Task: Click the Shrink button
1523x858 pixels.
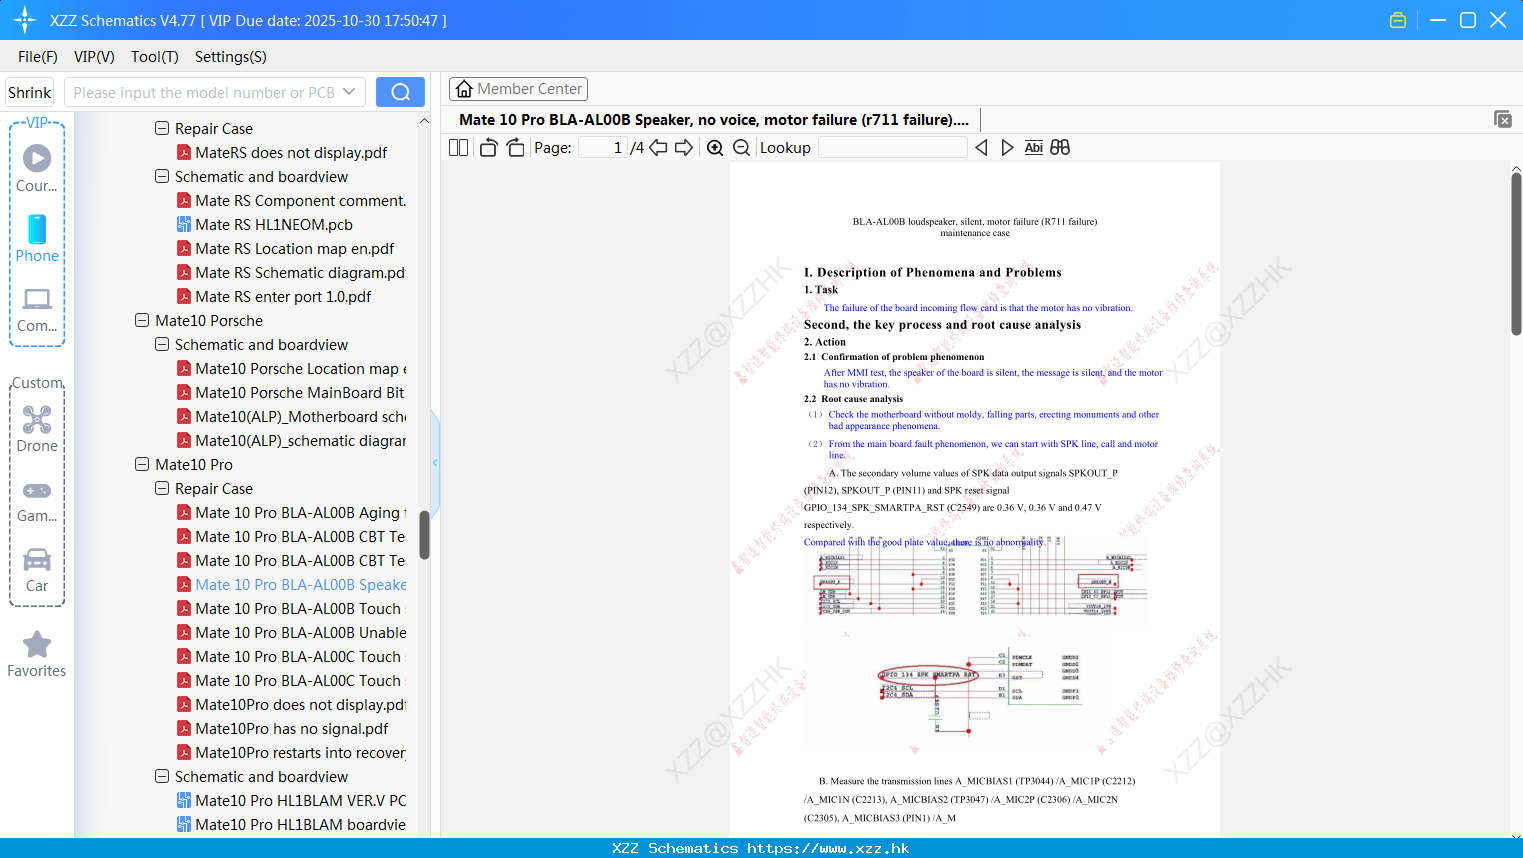Action: click(x=30, y=92)
